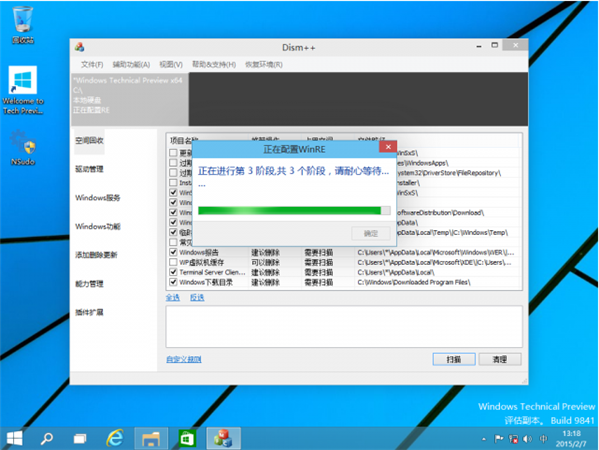Open the 辅助功能(A) menu

pyautogui.click(x=131, y=65)
